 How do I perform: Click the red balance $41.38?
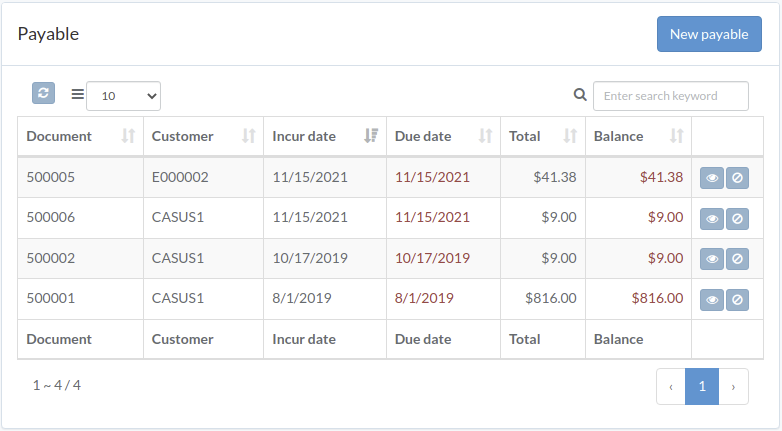[x=661, y=177]
